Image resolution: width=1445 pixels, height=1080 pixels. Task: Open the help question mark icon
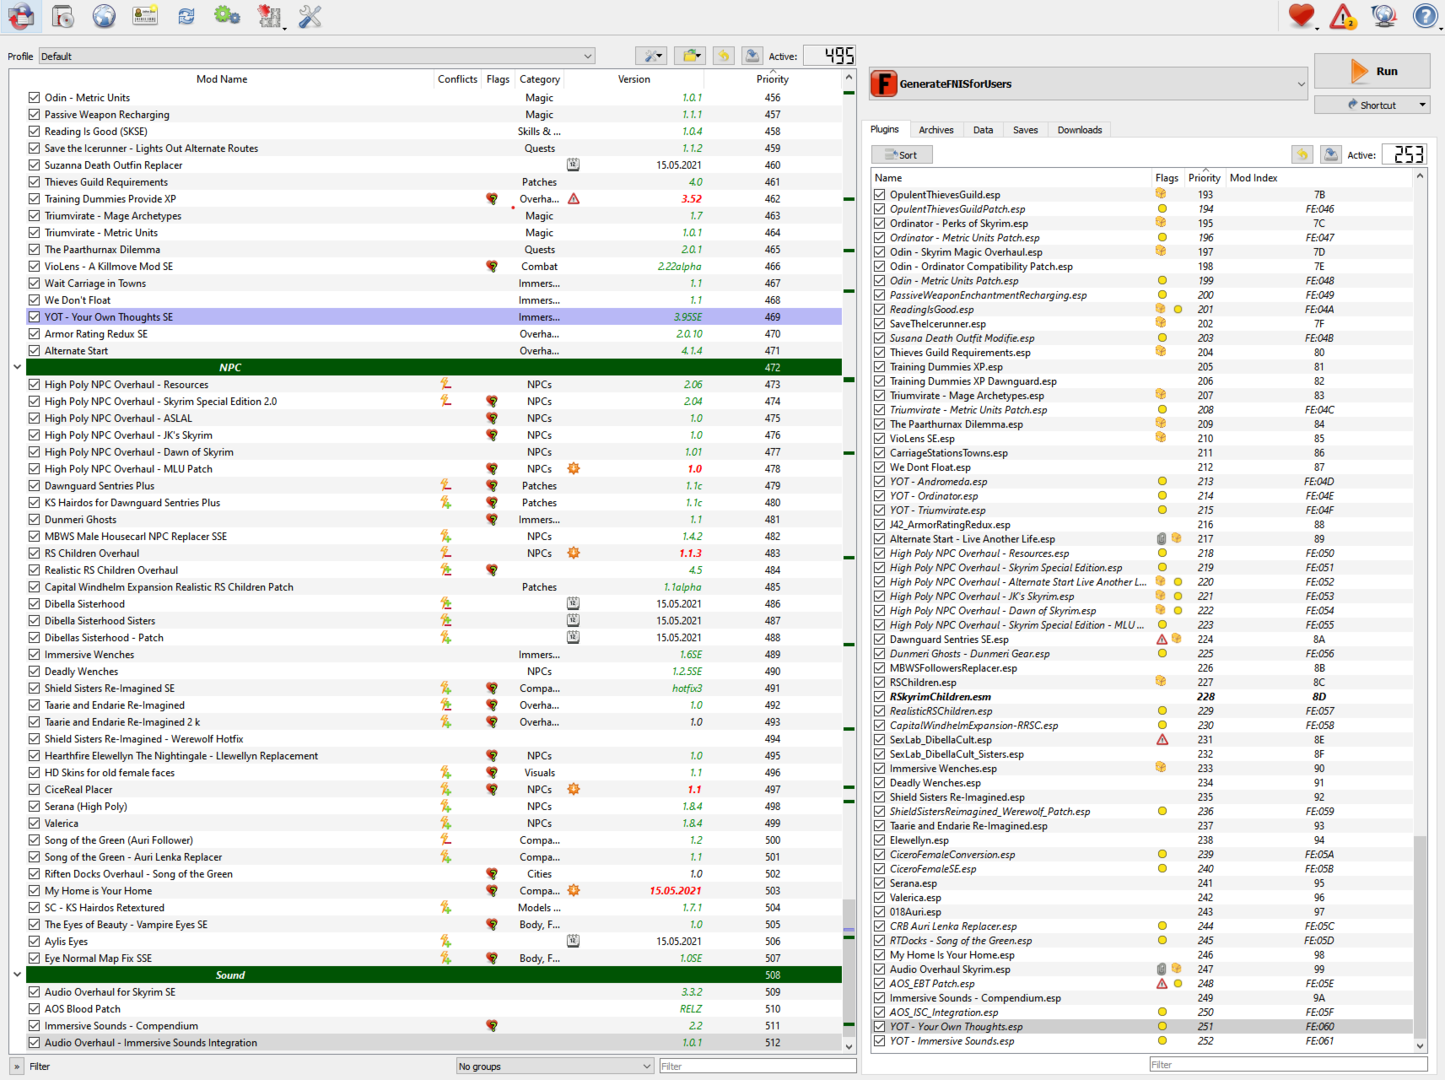click(x=1426, y=16)
